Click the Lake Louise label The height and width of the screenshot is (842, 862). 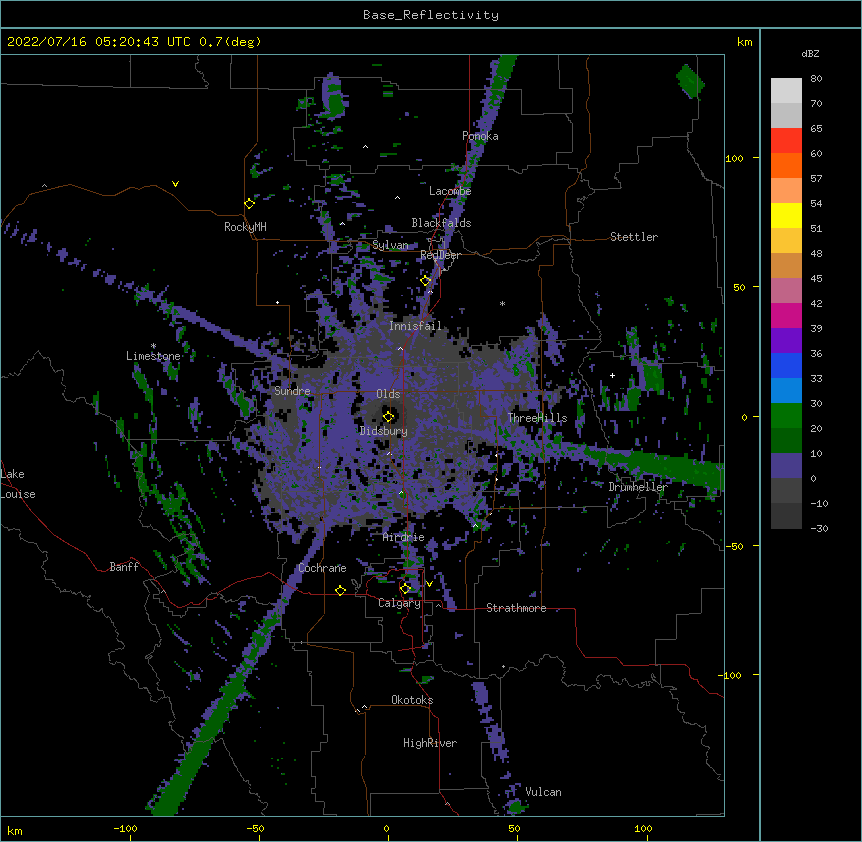[x=18, y=484]
